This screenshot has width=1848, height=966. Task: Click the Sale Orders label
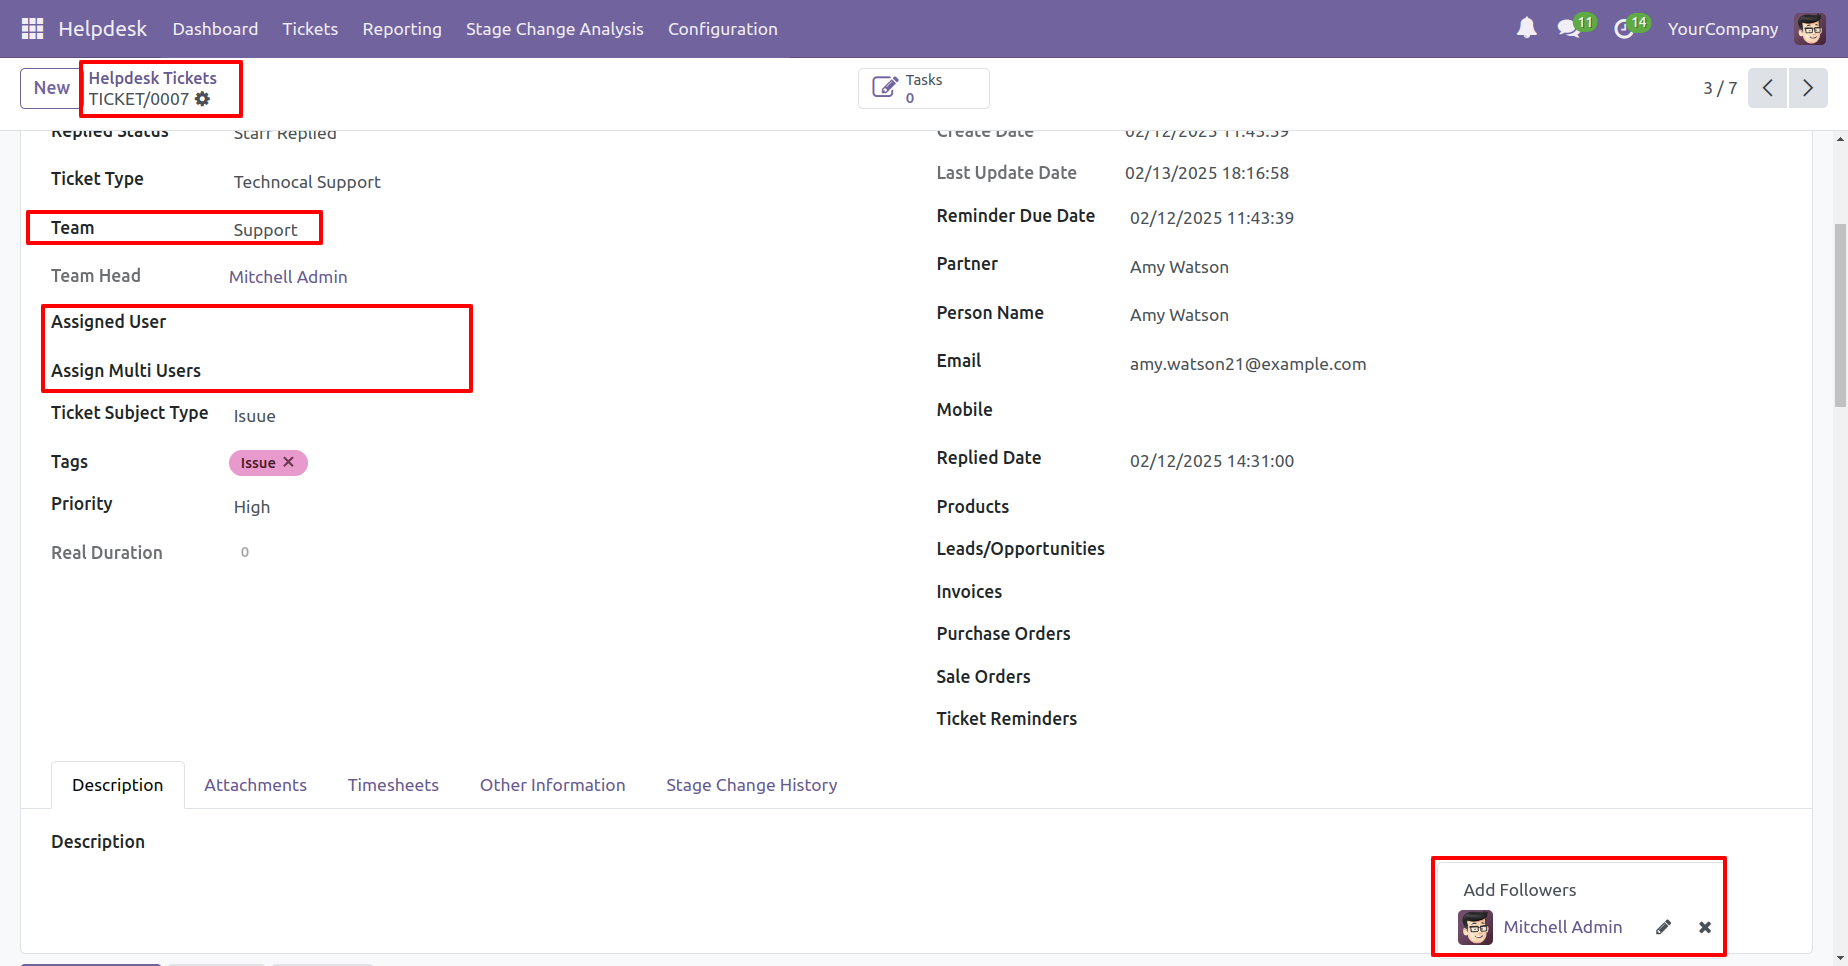pos(983,677)
